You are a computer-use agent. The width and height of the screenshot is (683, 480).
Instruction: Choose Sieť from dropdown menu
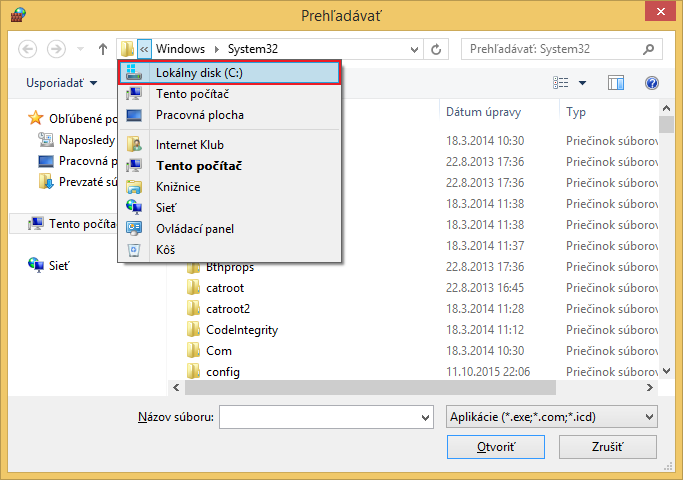coord(229,208)
